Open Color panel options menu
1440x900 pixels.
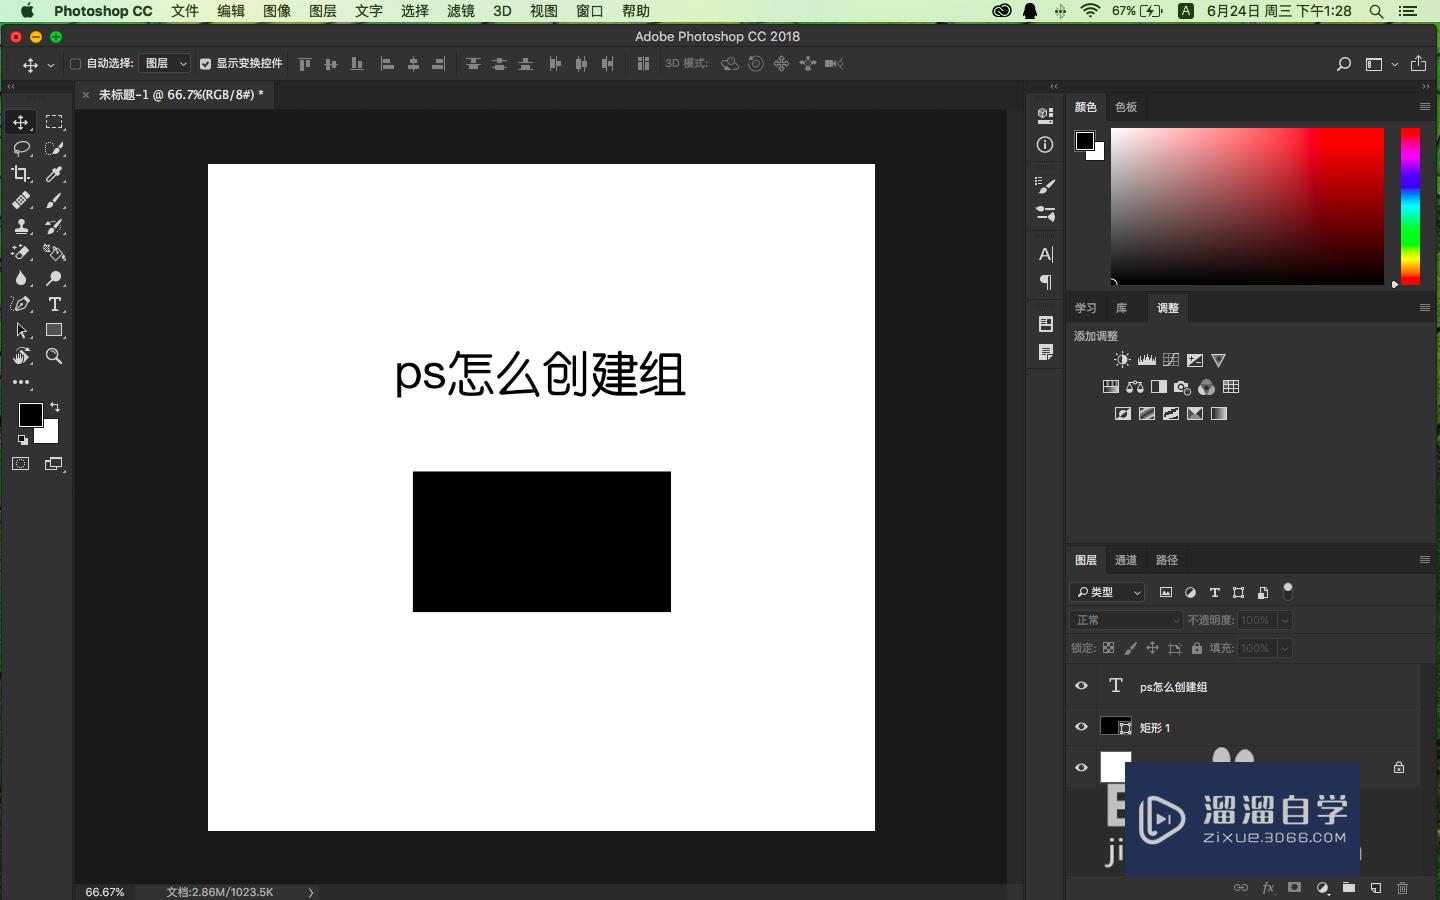(1425, 107)
